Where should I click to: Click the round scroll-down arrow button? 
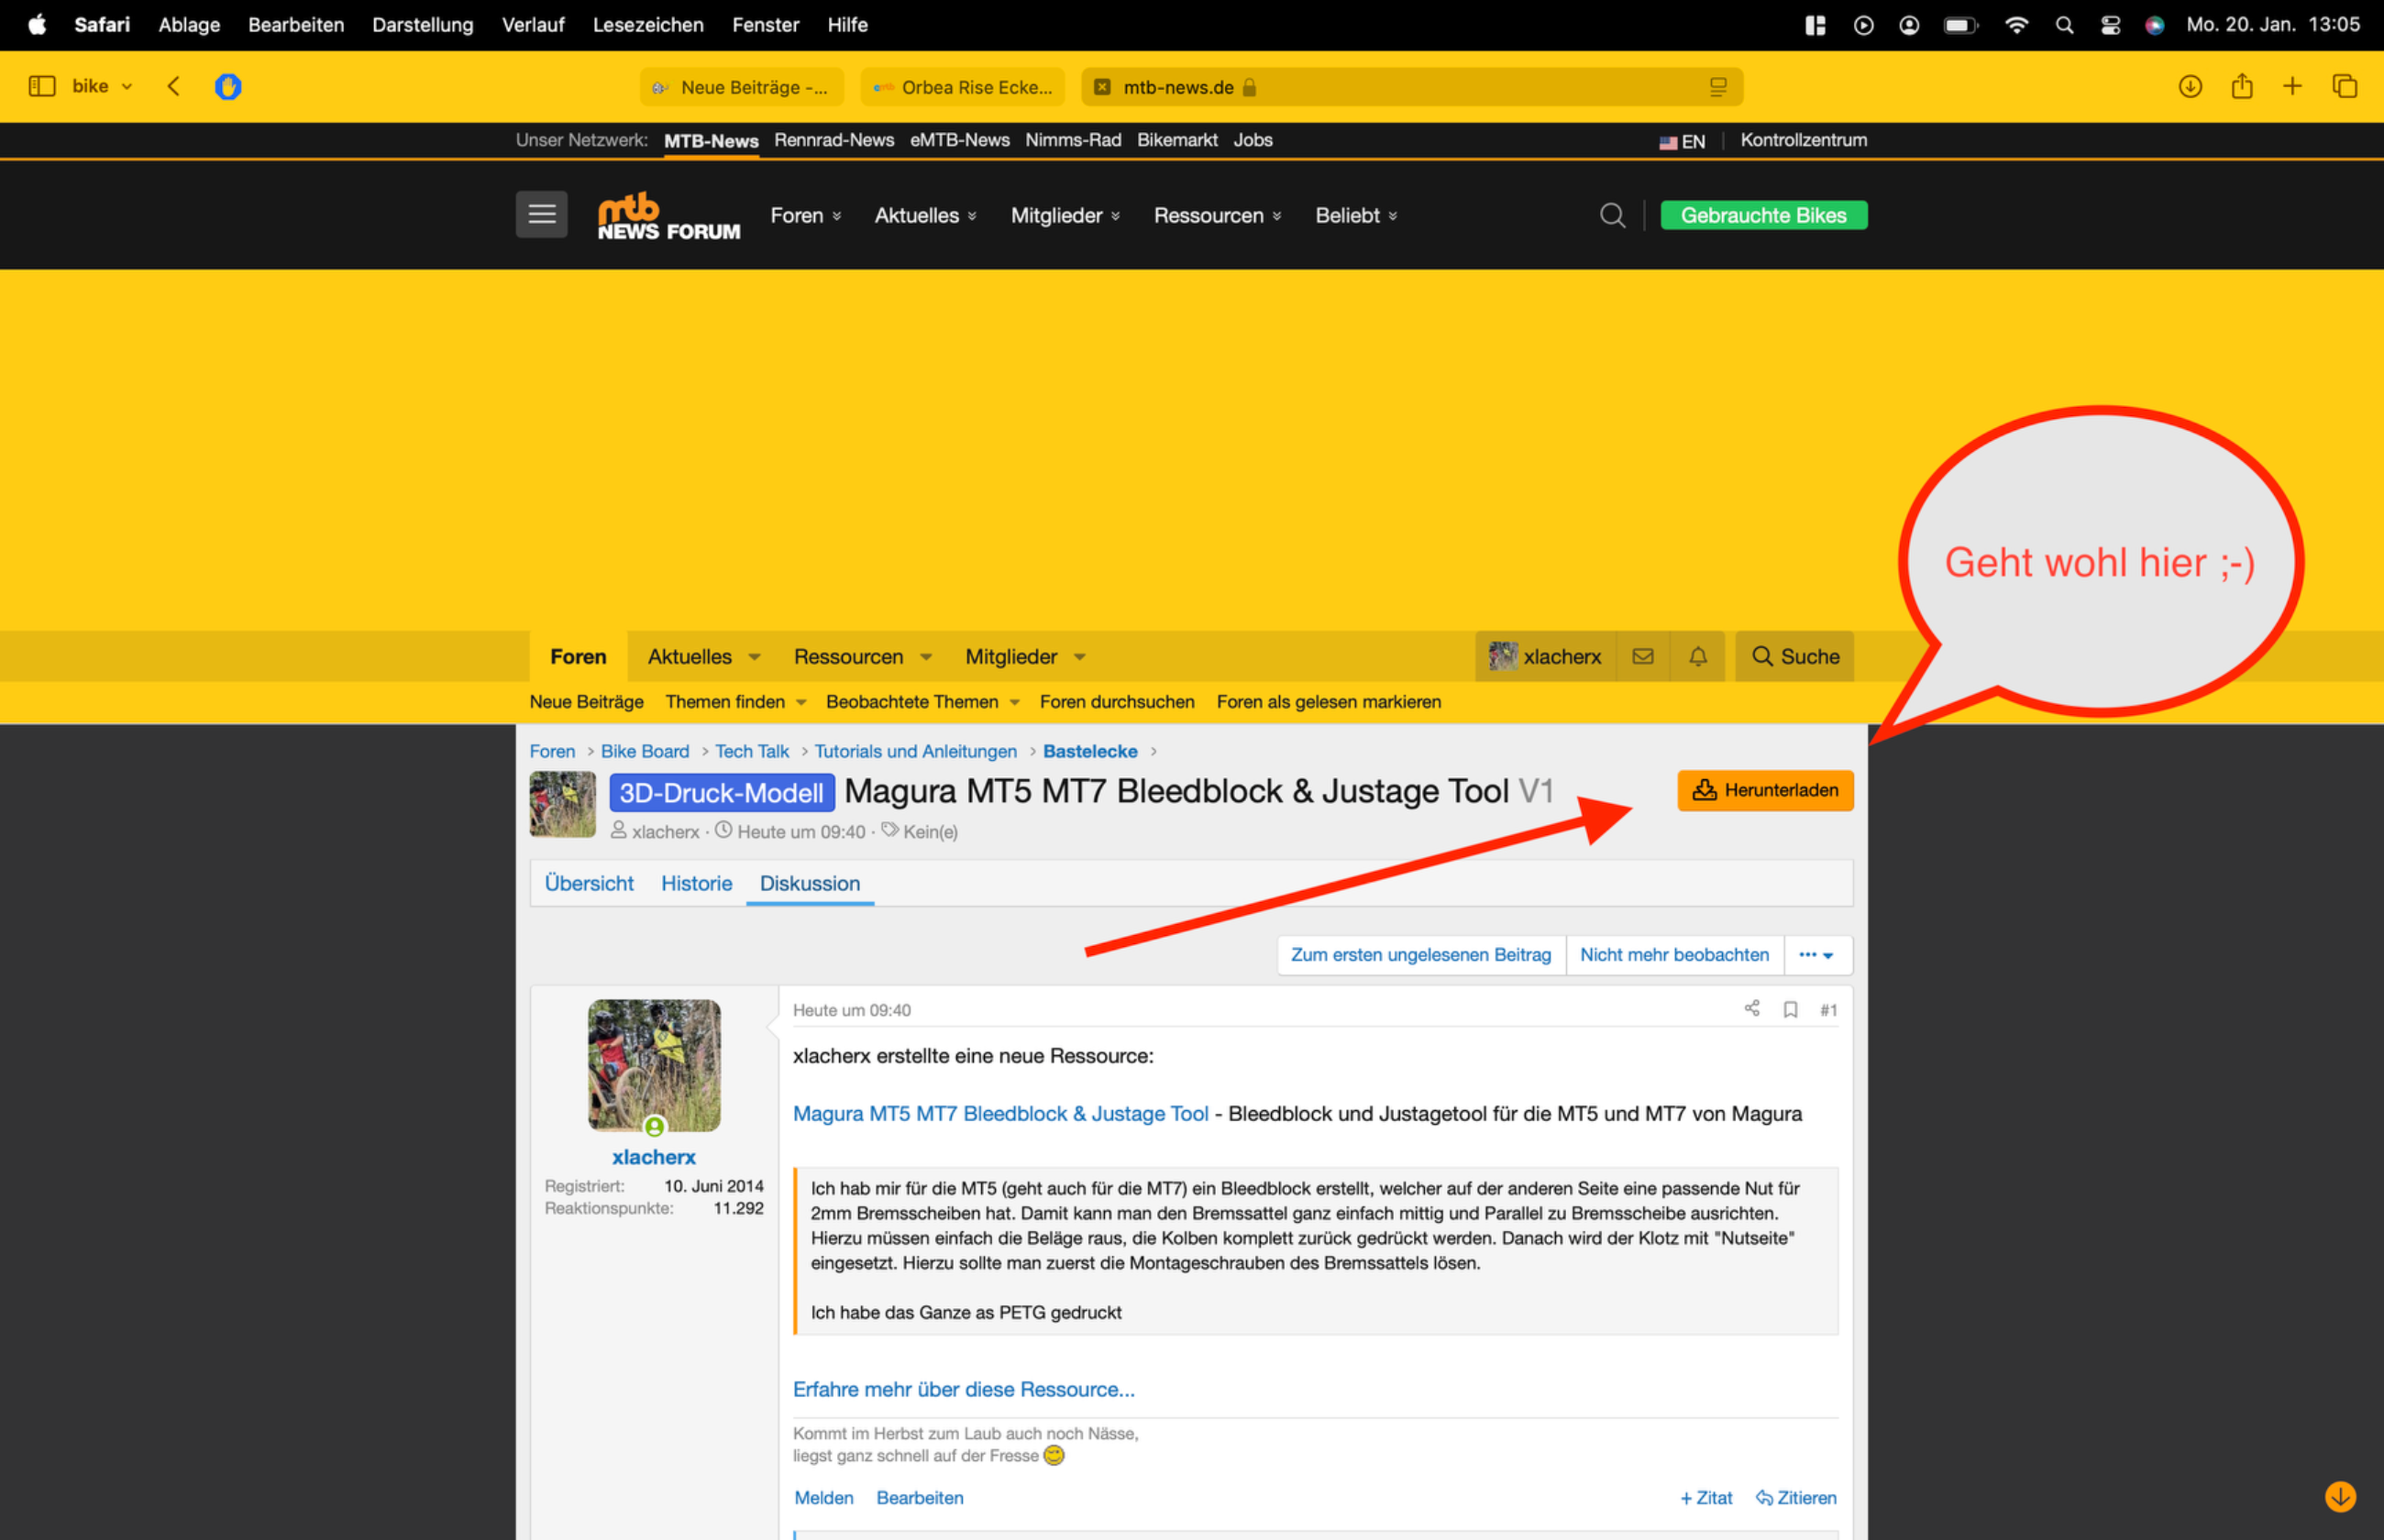coord(2340,1496)
